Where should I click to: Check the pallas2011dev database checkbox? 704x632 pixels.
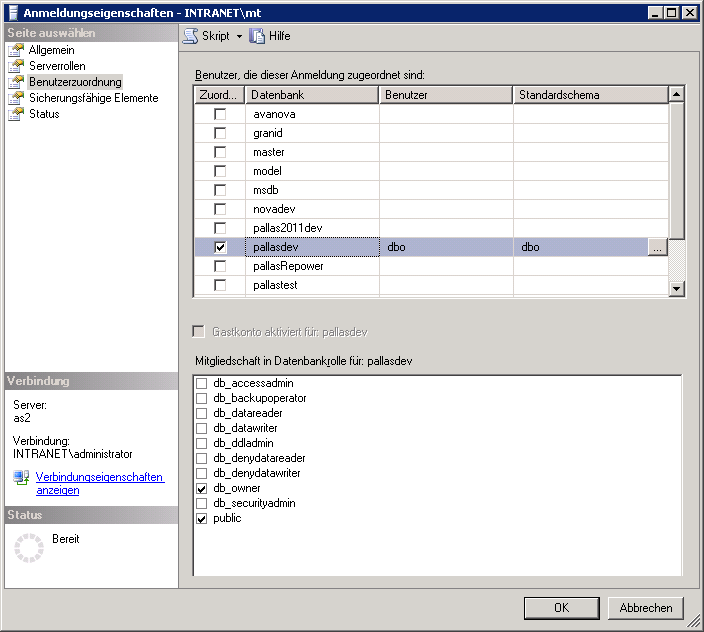pos(220,228)
